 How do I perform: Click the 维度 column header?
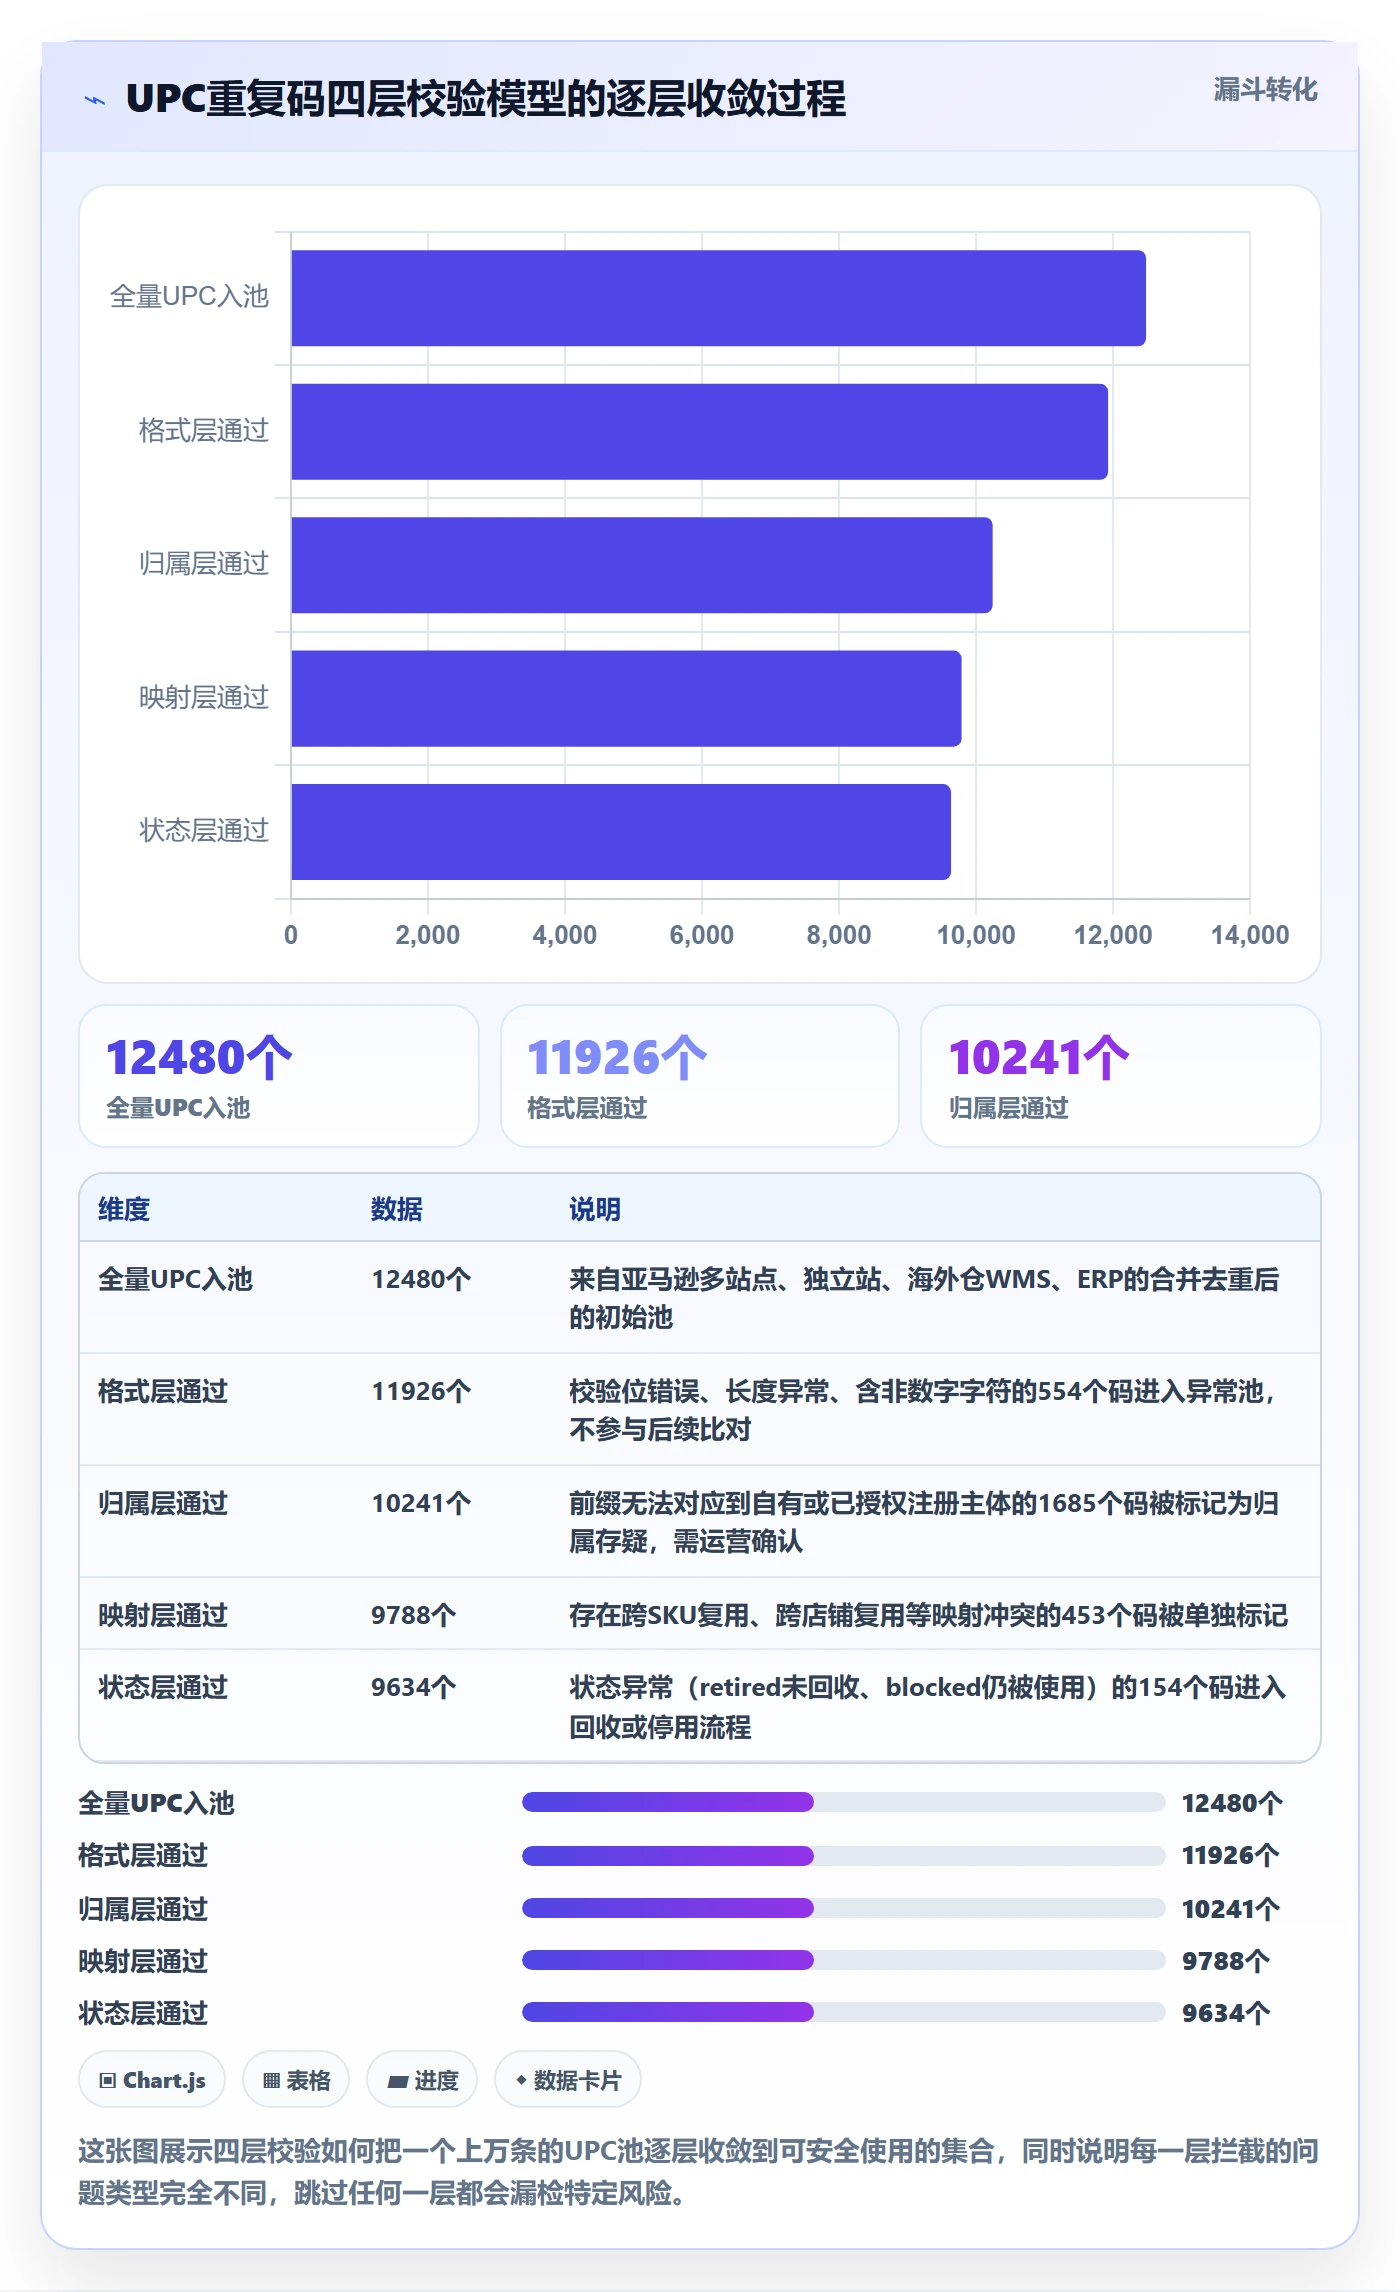(124, 1209)
